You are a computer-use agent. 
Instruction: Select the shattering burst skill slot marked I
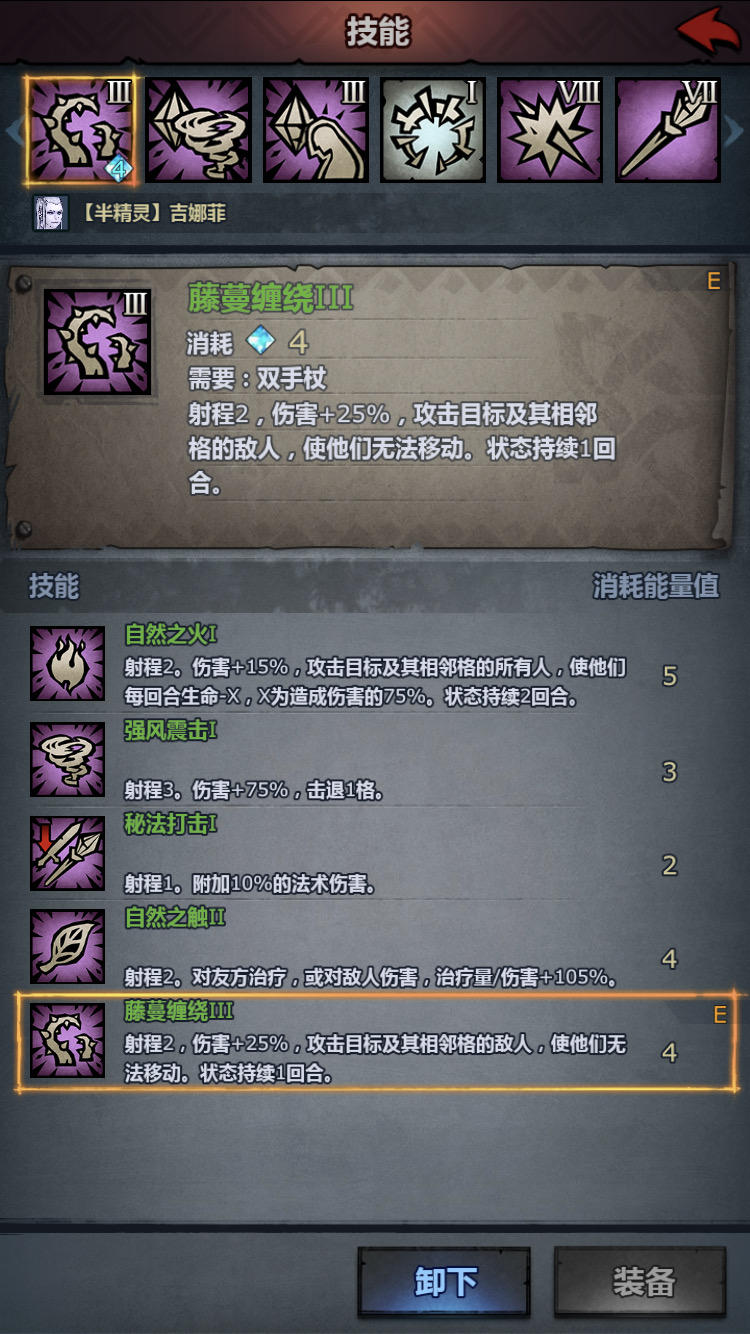pos(433,130)
